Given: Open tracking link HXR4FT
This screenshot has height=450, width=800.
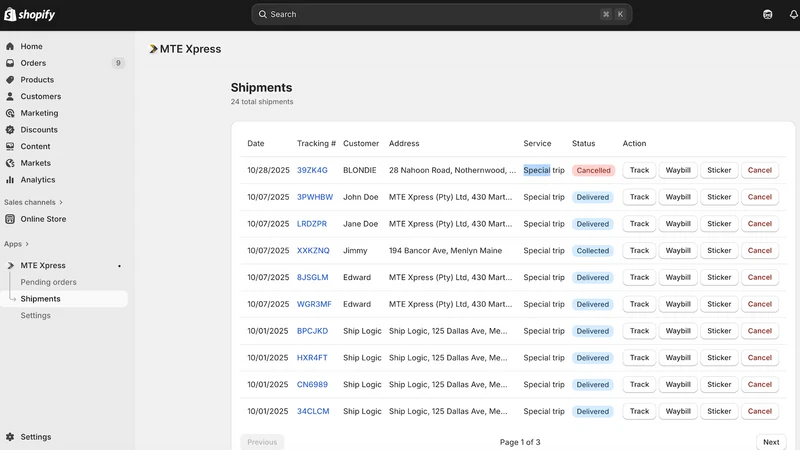Looking at the screenshot, I should click(312, 358).
